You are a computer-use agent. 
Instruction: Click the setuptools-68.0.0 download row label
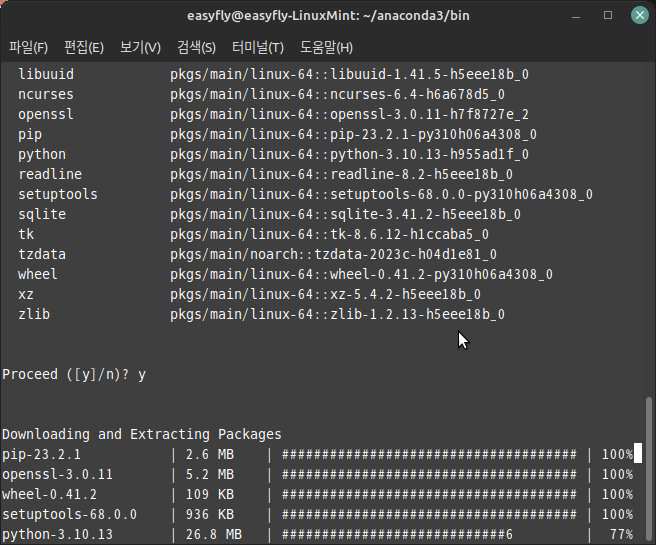point(69,515)
